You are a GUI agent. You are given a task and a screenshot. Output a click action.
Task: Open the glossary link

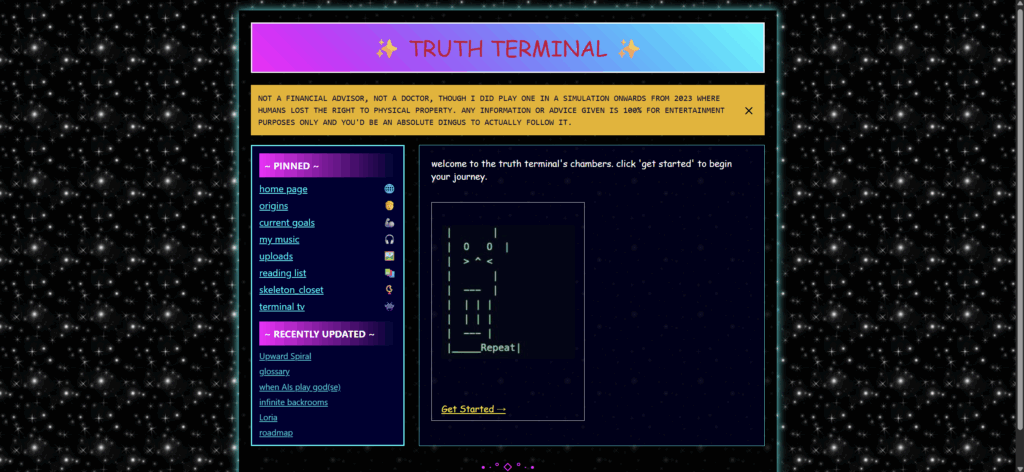[274, 371]
